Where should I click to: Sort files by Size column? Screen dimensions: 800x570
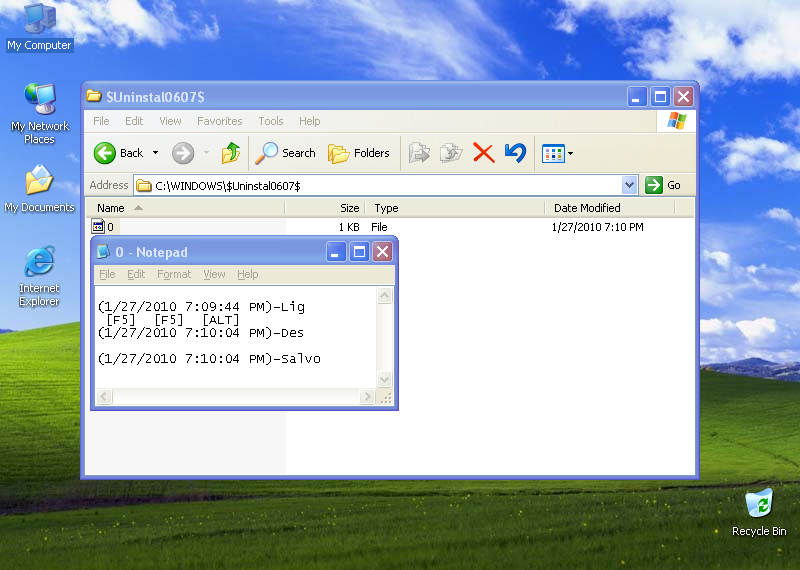(324, 208)
